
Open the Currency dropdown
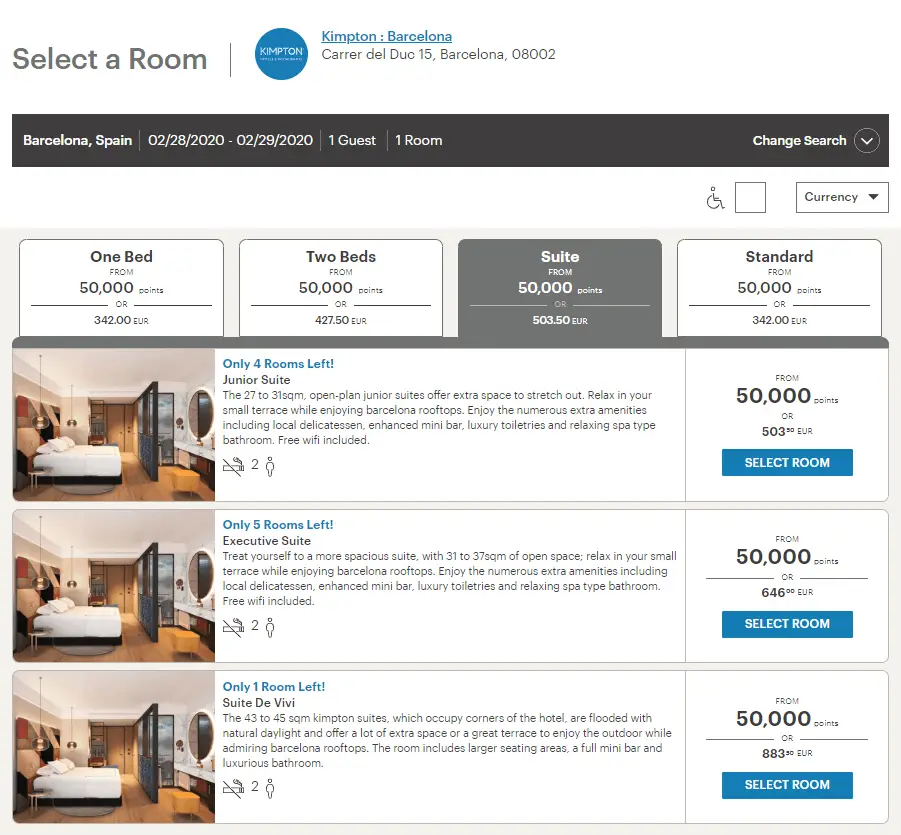[842, 197]
